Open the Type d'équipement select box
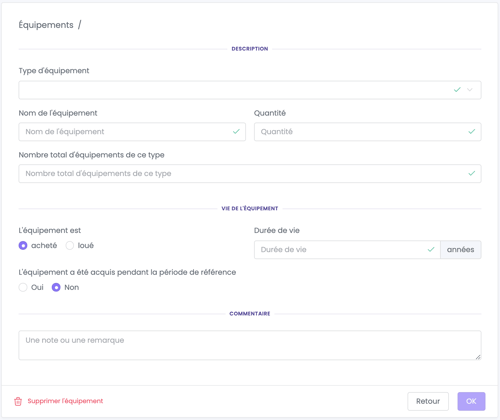The width and height of the screenshot is (500, 420). (250, 90)
